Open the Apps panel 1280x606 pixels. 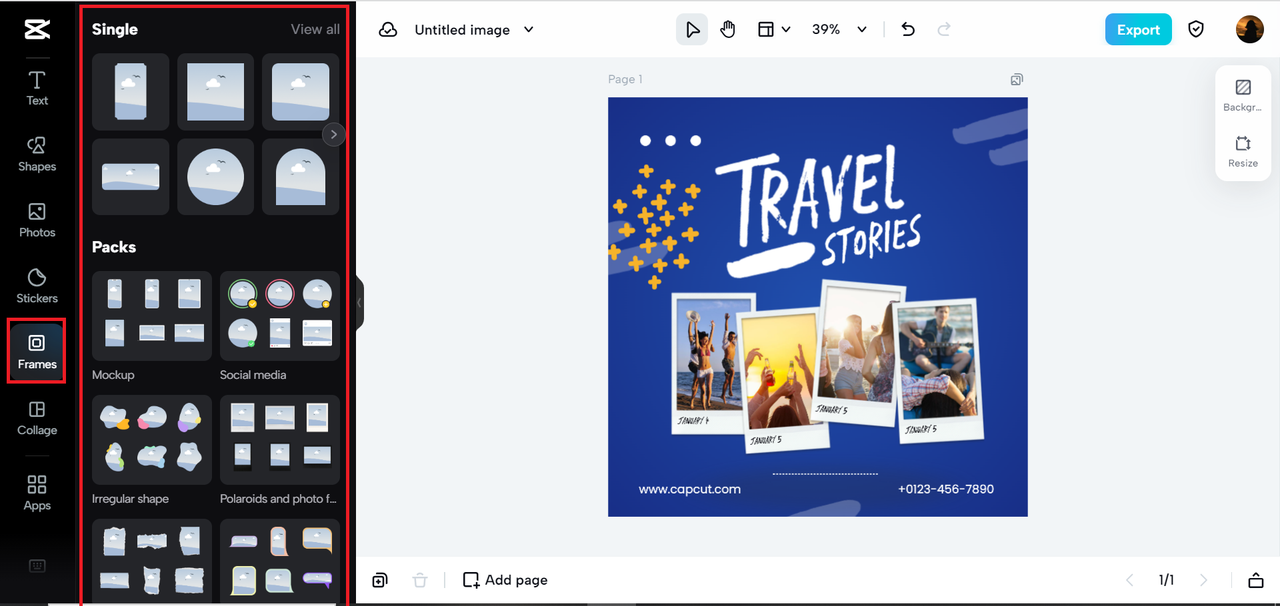tap(37, 493)
